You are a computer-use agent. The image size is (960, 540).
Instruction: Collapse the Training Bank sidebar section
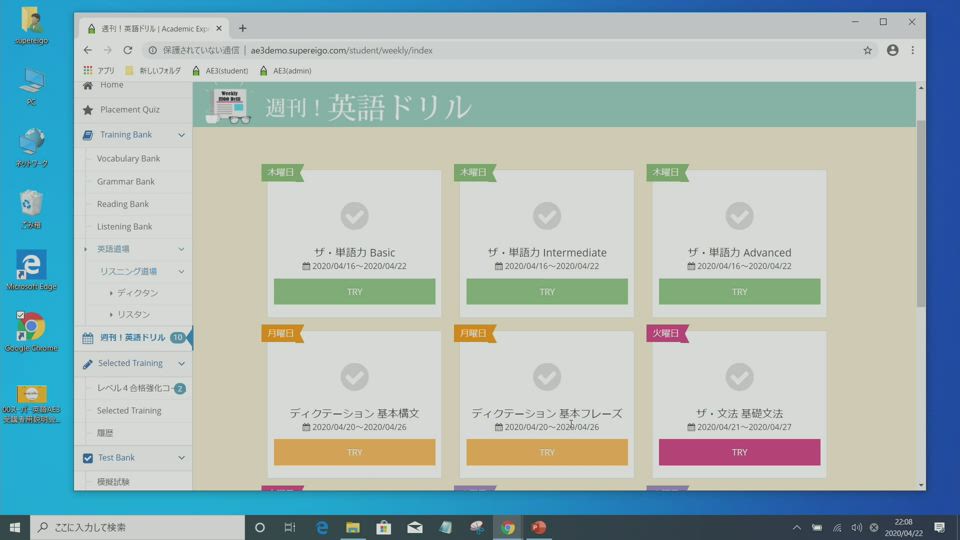click(x=181, y=135)
